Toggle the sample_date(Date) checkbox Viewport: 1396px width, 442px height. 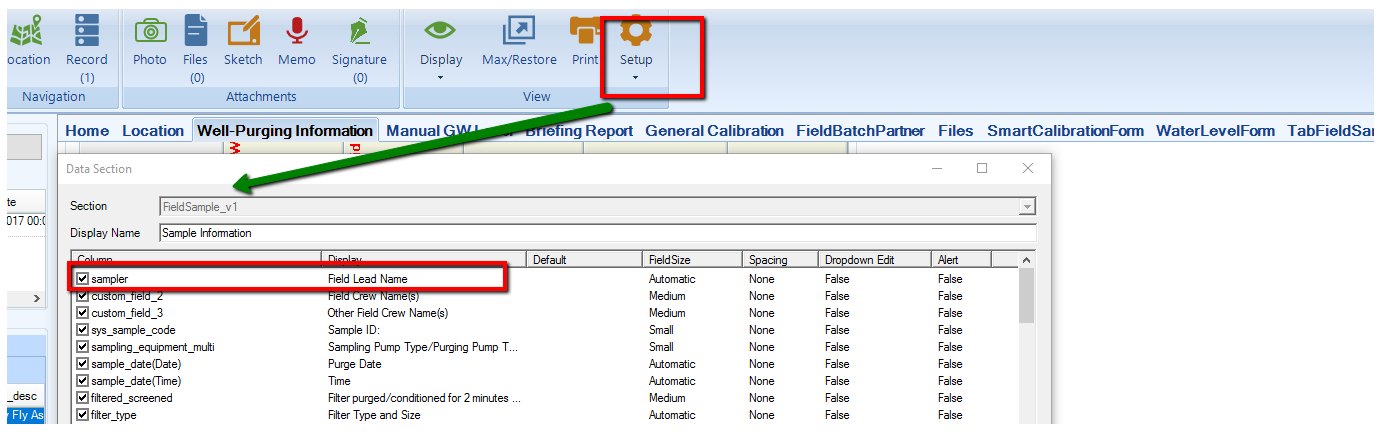pyautogui.click(x=83, y=364)
